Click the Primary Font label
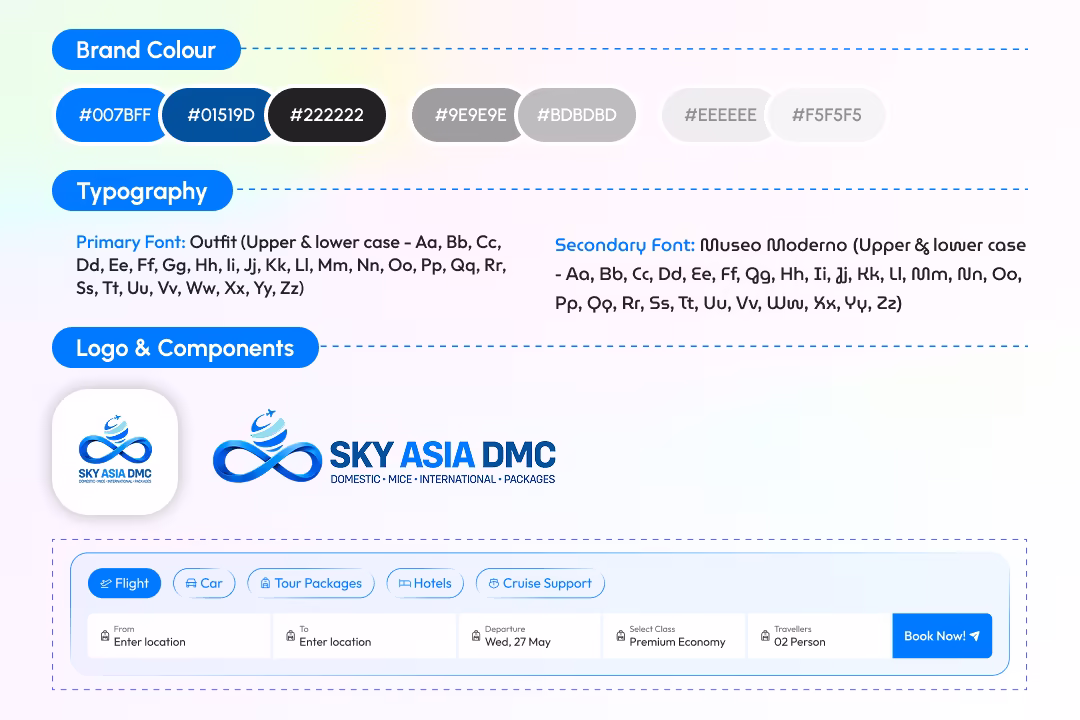Screen dimensions: 1080x720 [x=130, y=242]
